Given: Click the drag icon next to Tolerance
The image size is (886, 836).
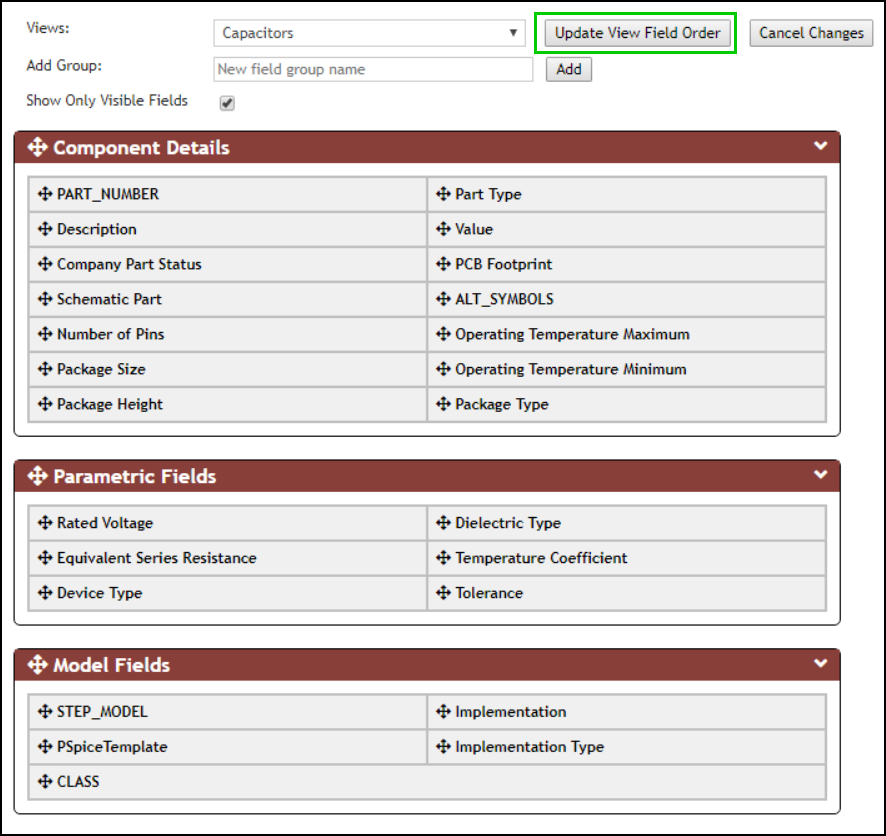Looking at the screenshot, I should click(x=443, y=593).
